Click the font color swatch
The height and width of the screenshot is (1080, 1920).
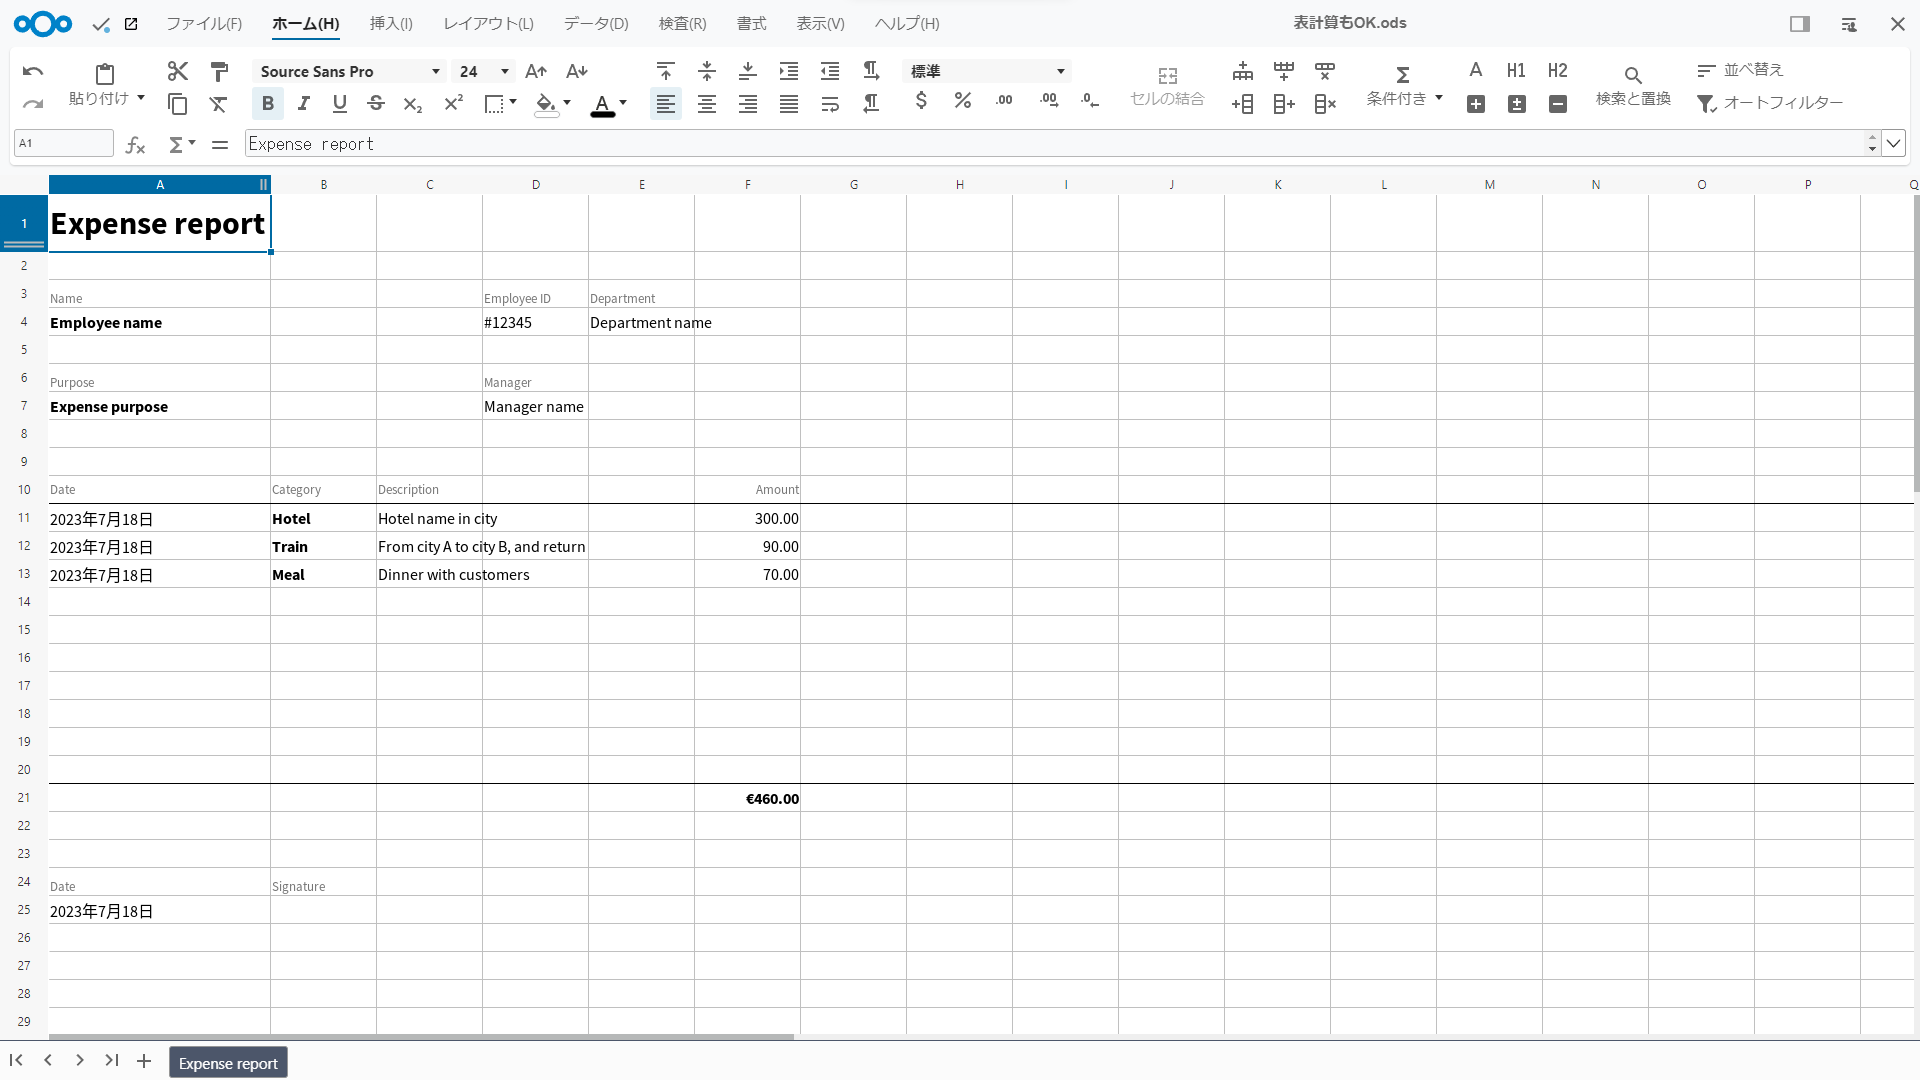[602, 104]
